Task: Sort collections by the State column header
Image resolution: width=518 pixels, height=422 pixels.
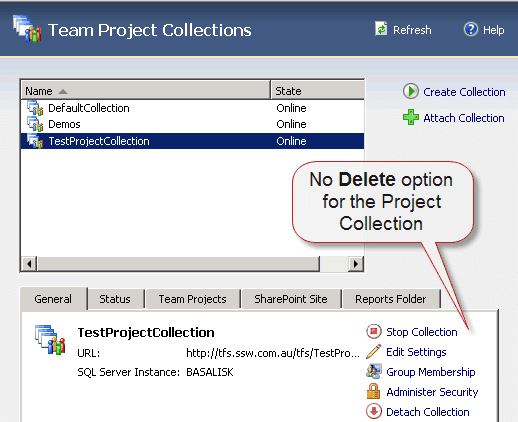Action: click(317, 90)
